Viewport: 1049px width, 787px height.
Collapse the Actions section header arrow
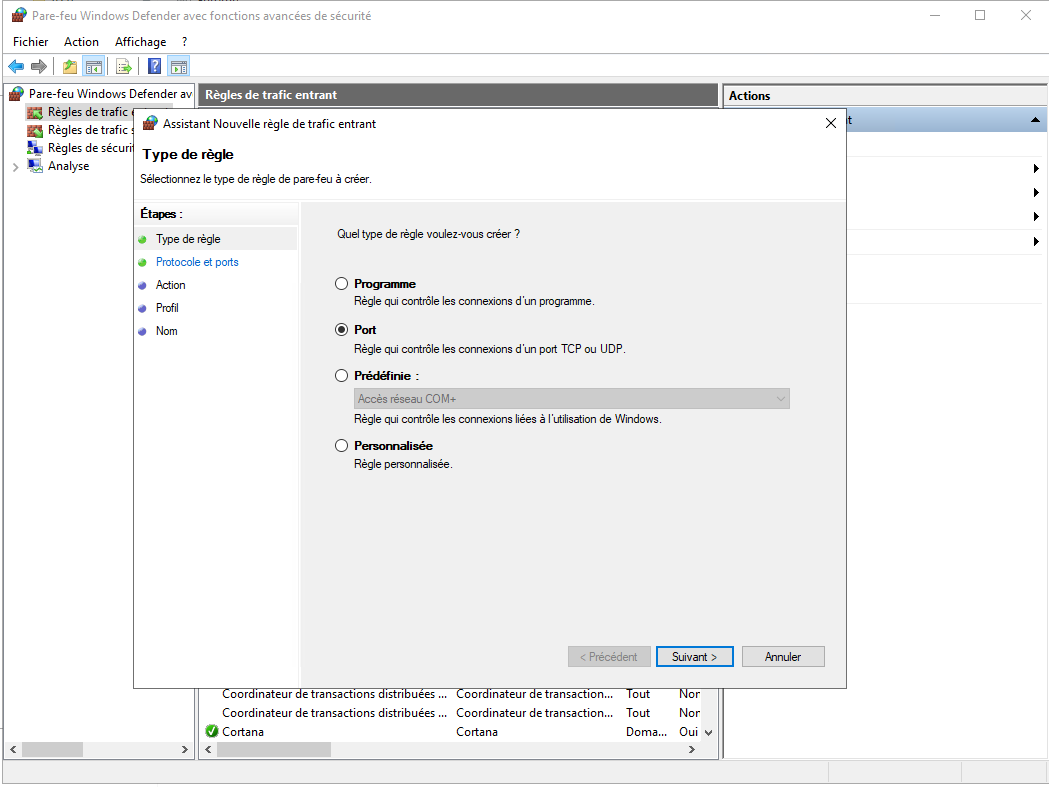coord(1035,120)
